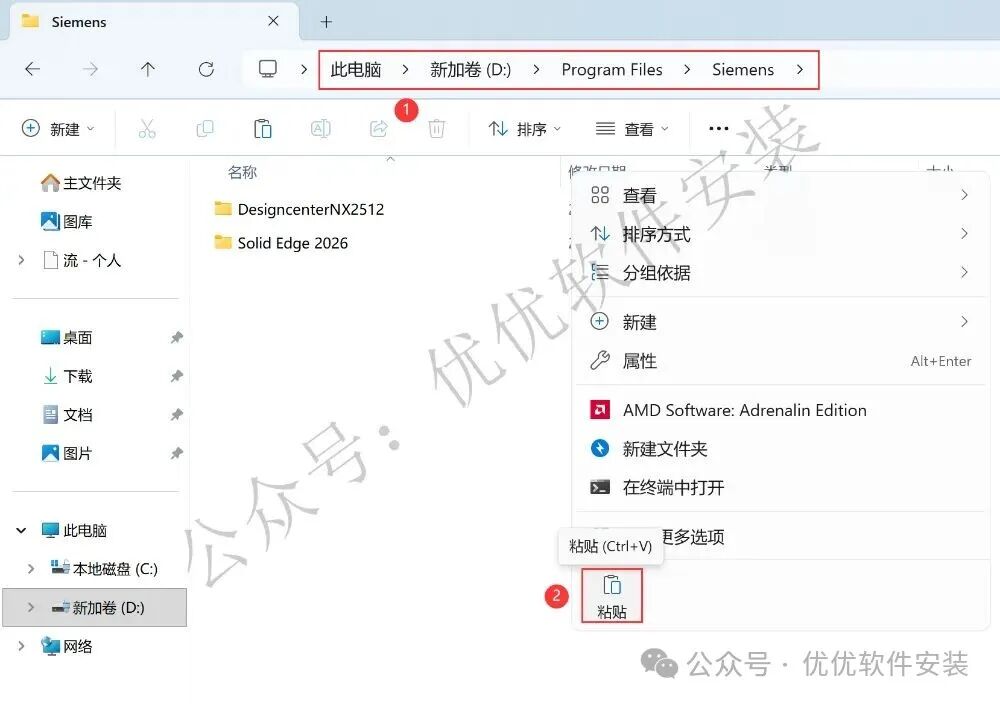Viewport: 1000px width, 704px height.
Task: Open 新建 submenu in context menu
Action: click(781, 322)
